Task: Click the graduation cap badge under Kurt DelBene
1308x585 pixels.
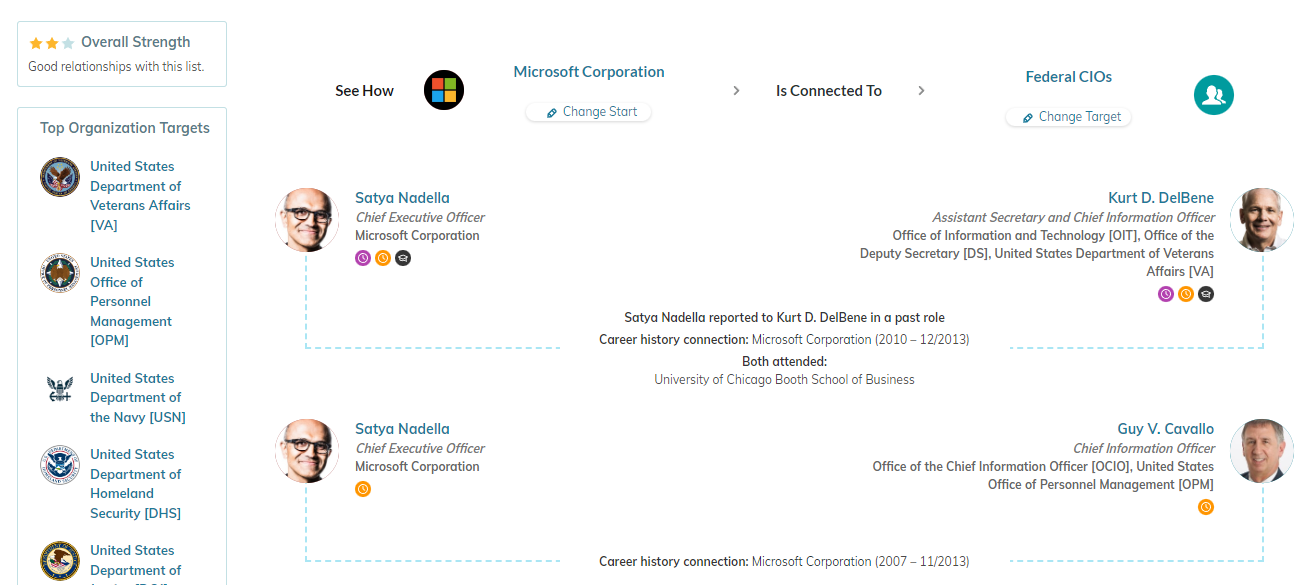Action: (x=1206, y=293)
